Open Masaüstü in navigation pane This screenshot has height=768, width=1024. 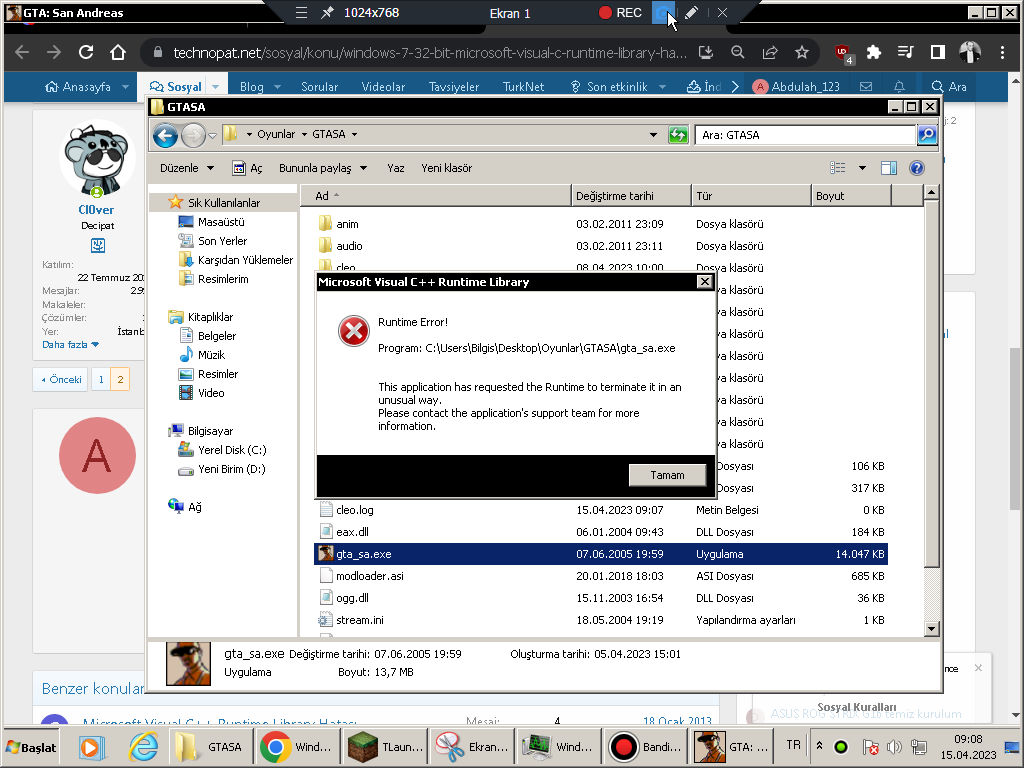(221, 222)
